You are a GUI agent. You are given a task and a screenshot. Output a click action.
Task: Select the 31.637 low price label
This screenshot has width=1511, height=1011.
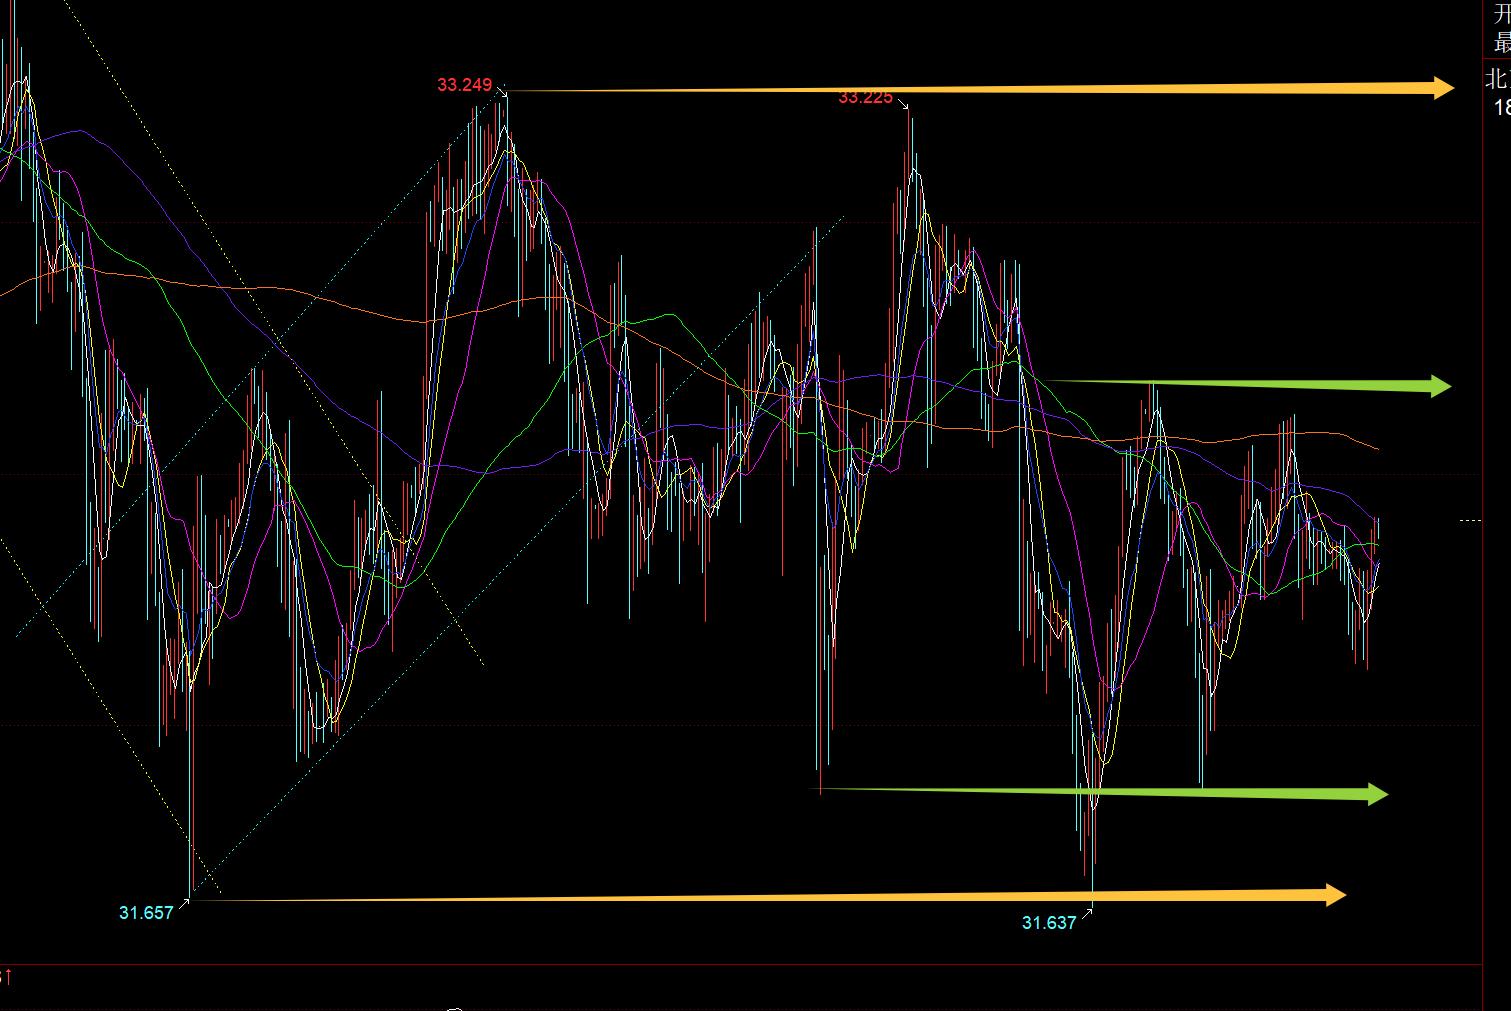(1048, 922)
